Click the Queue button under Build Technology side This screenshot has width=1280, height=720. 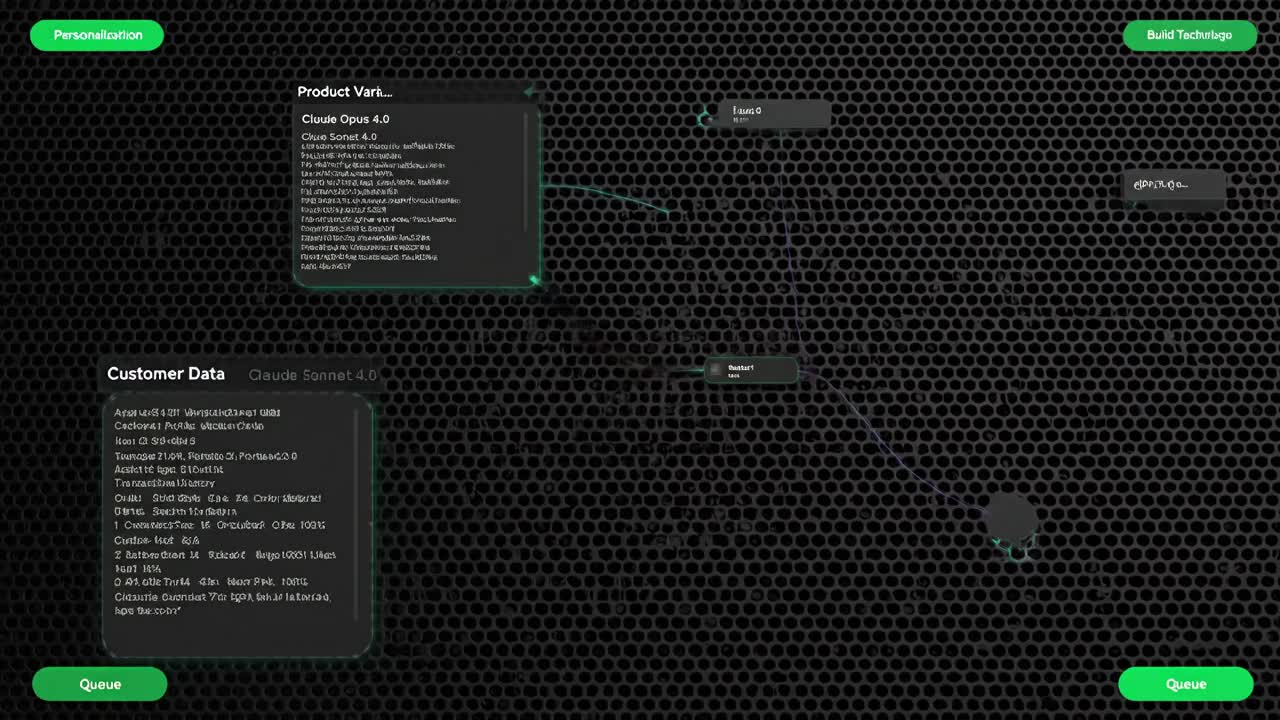(x=1185, y=684)
